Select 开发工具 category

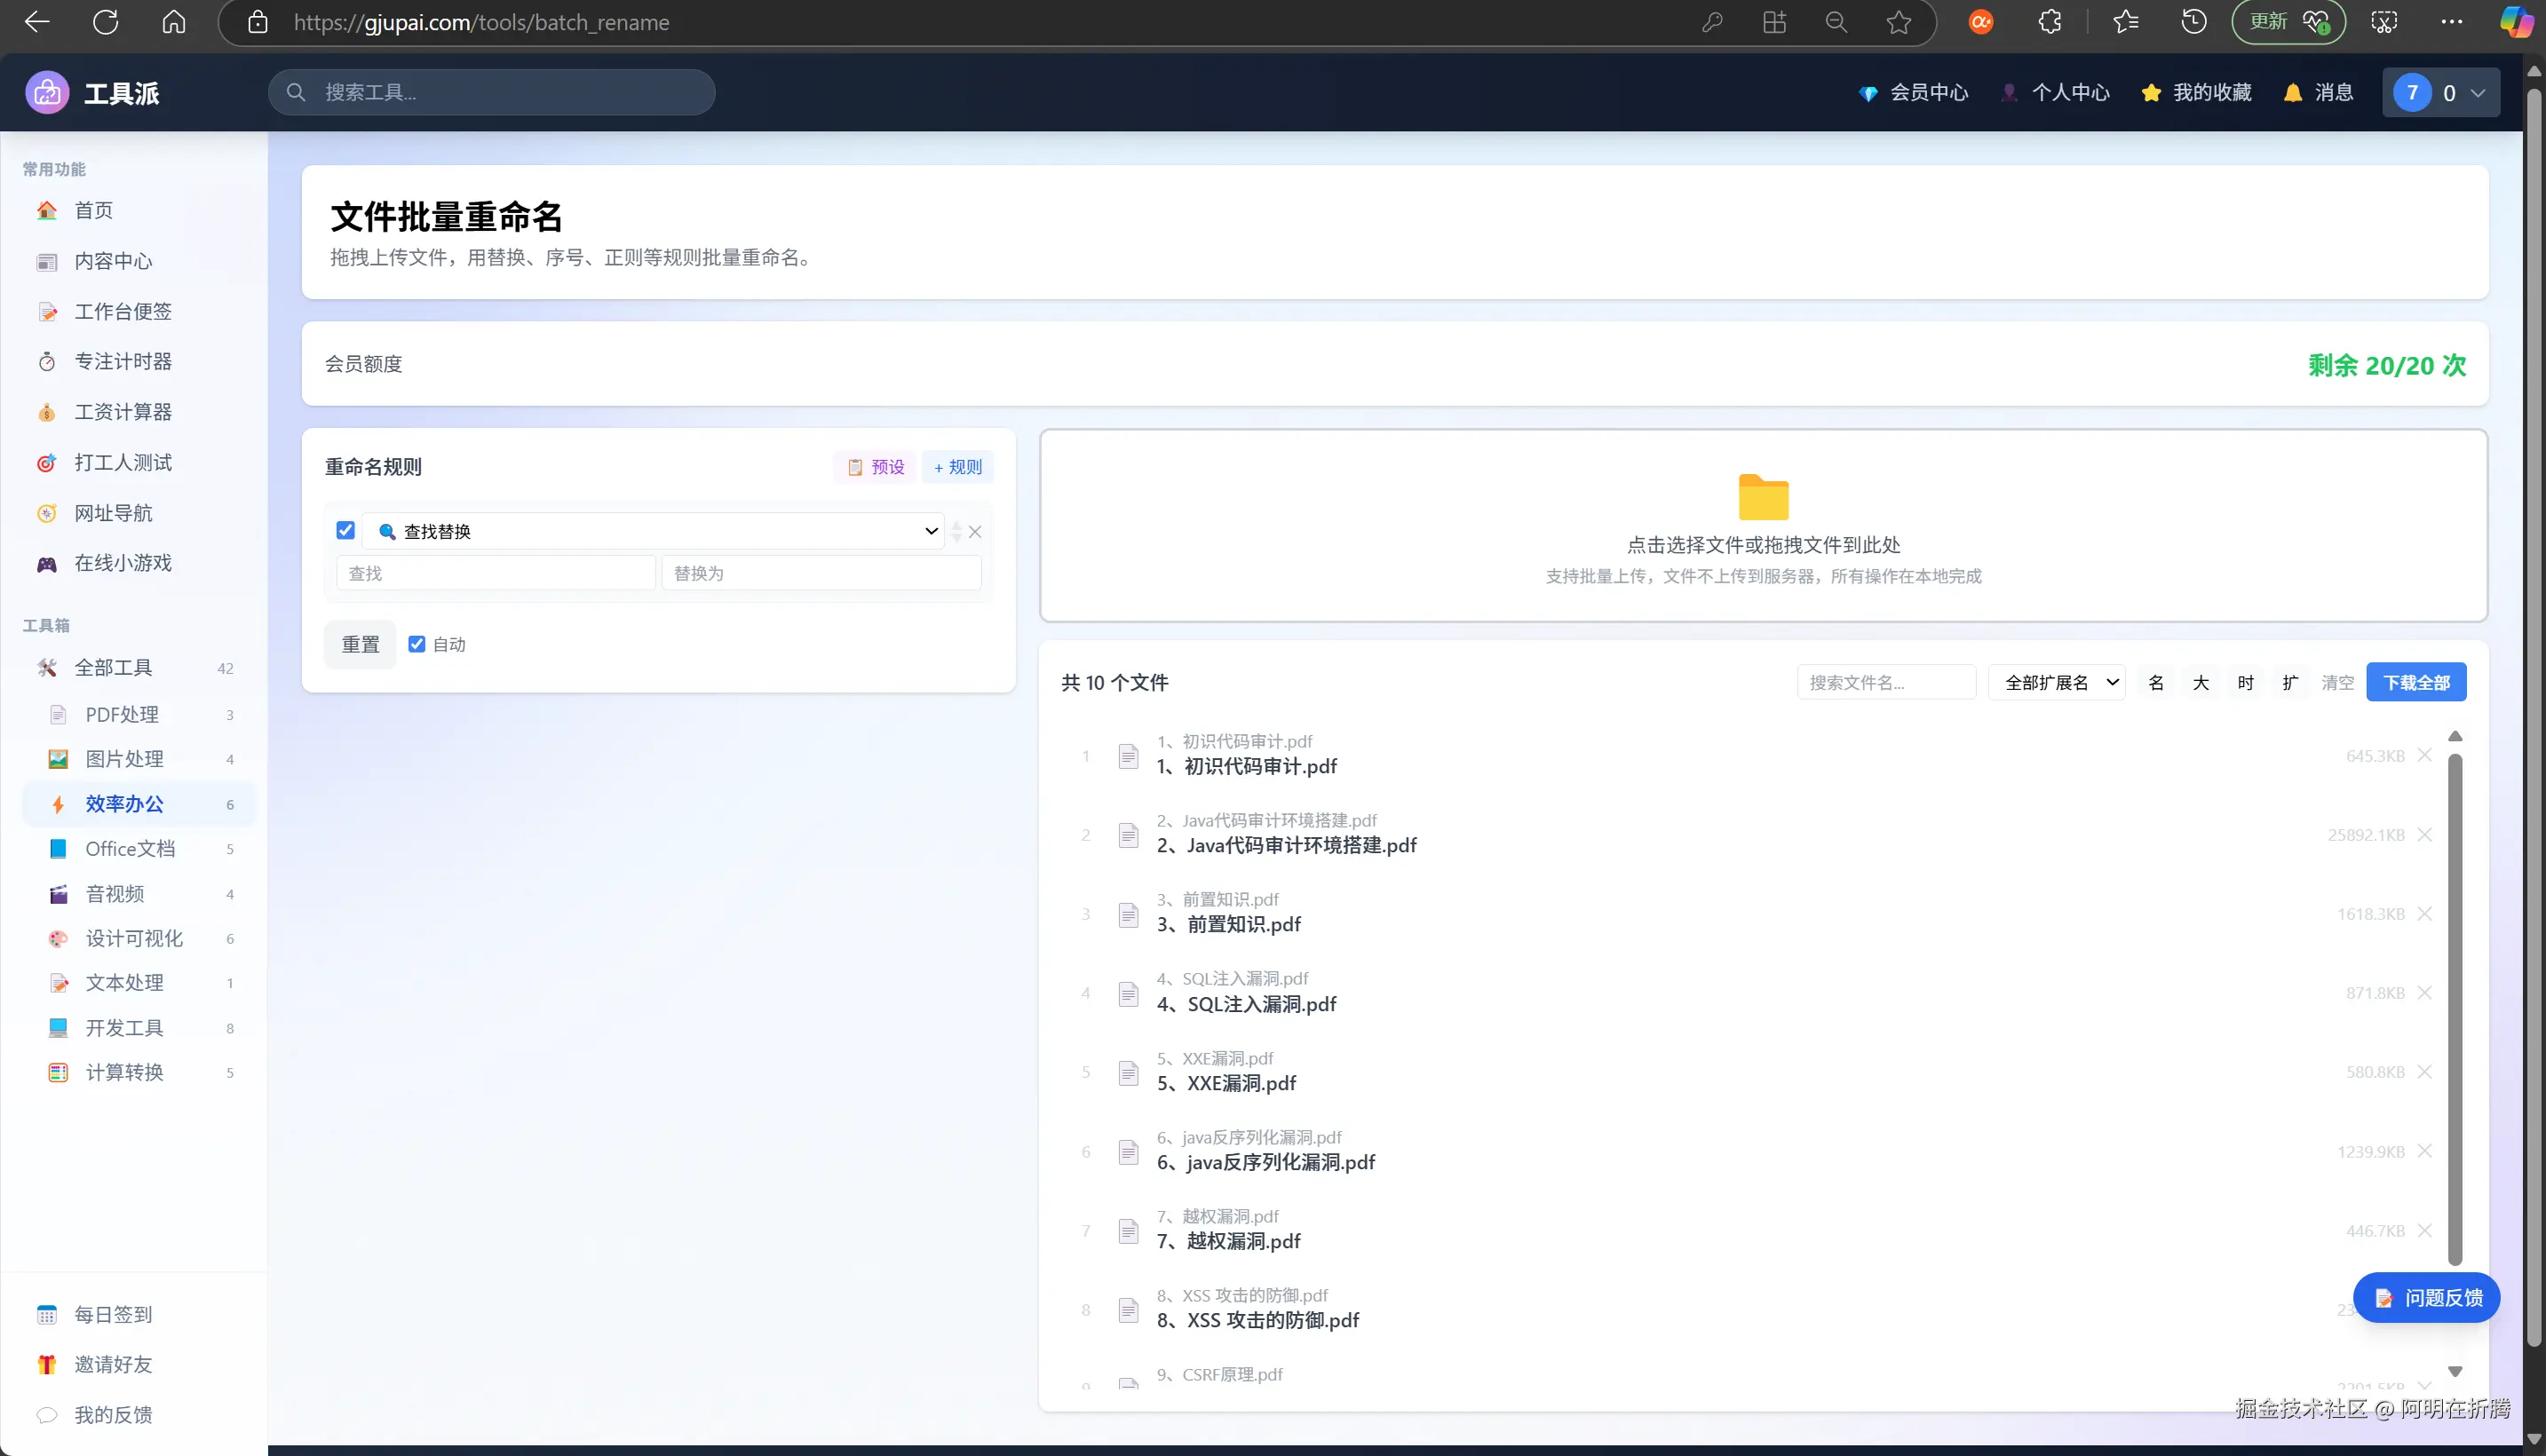point(139,1027)
